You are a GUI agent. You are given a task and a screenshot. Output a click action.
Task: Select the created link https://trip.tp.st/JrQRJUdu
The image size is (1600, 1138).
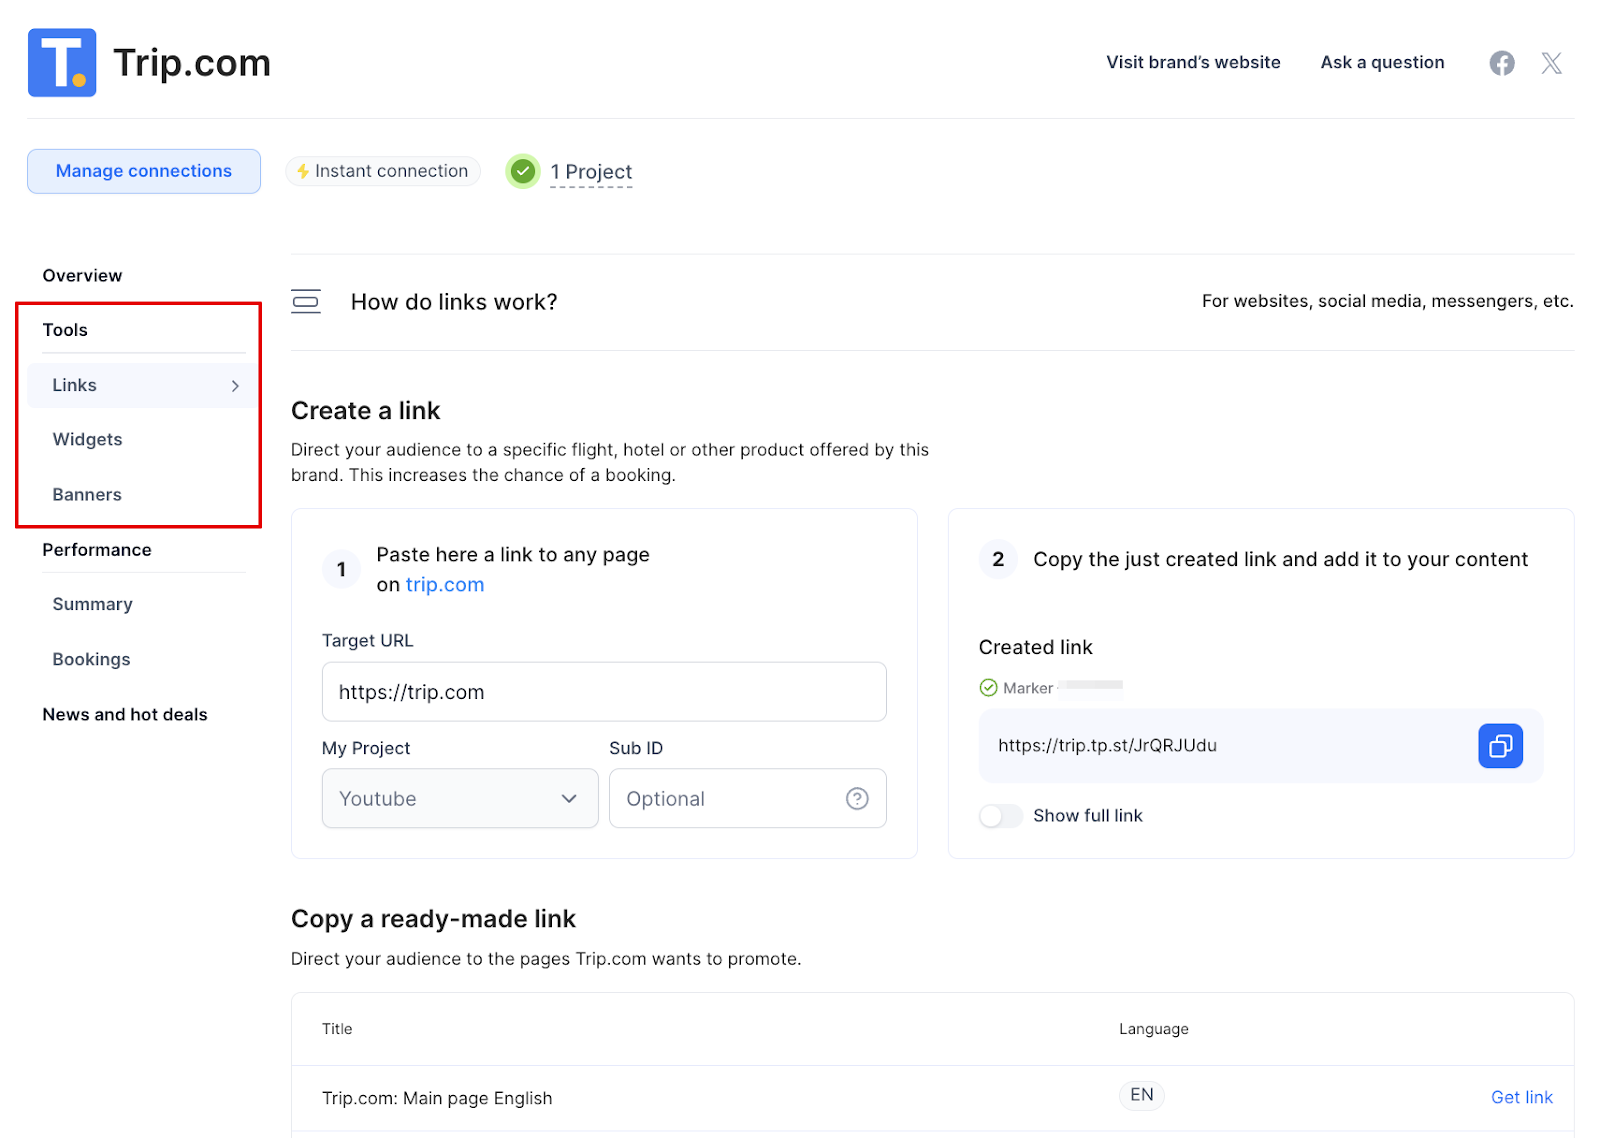coord(1107,746)
